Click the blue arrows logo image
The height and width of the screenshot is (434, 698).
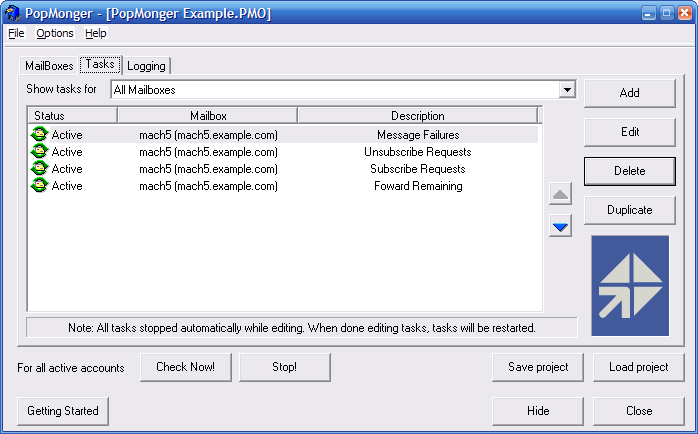[630, 285]
